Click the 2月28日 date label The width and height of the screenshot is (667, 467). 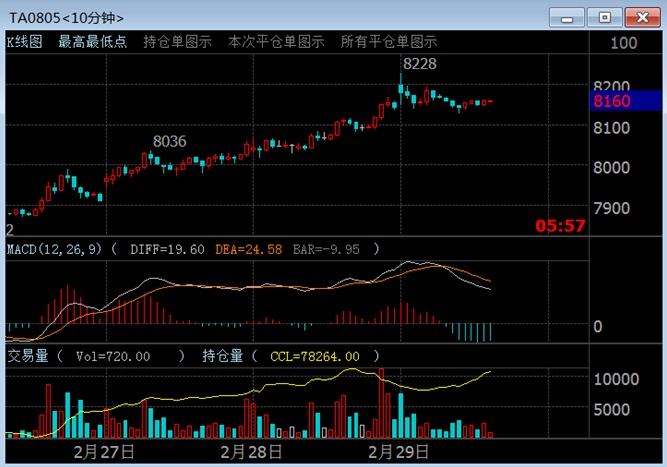pos(251,452)
